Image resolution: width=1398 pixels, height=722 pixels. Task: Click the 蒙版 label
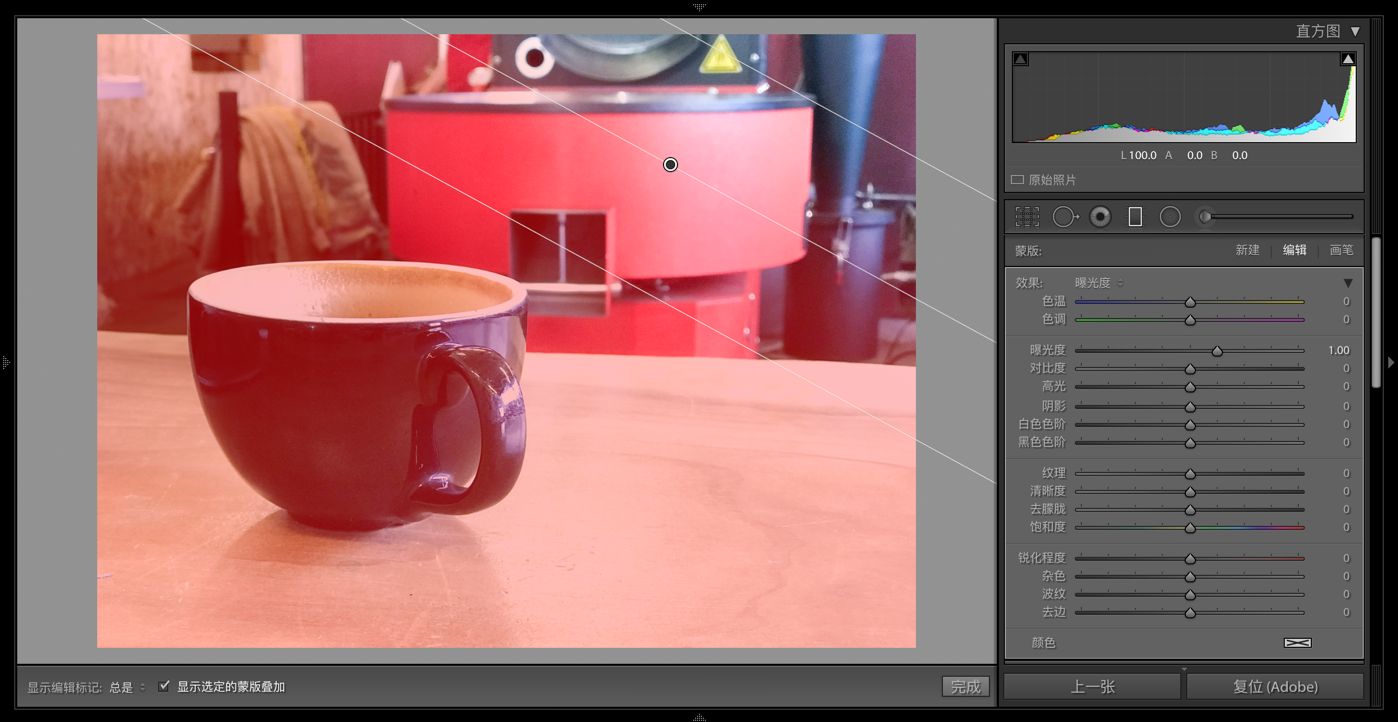pyautogui.click(x=1027, y=250)
